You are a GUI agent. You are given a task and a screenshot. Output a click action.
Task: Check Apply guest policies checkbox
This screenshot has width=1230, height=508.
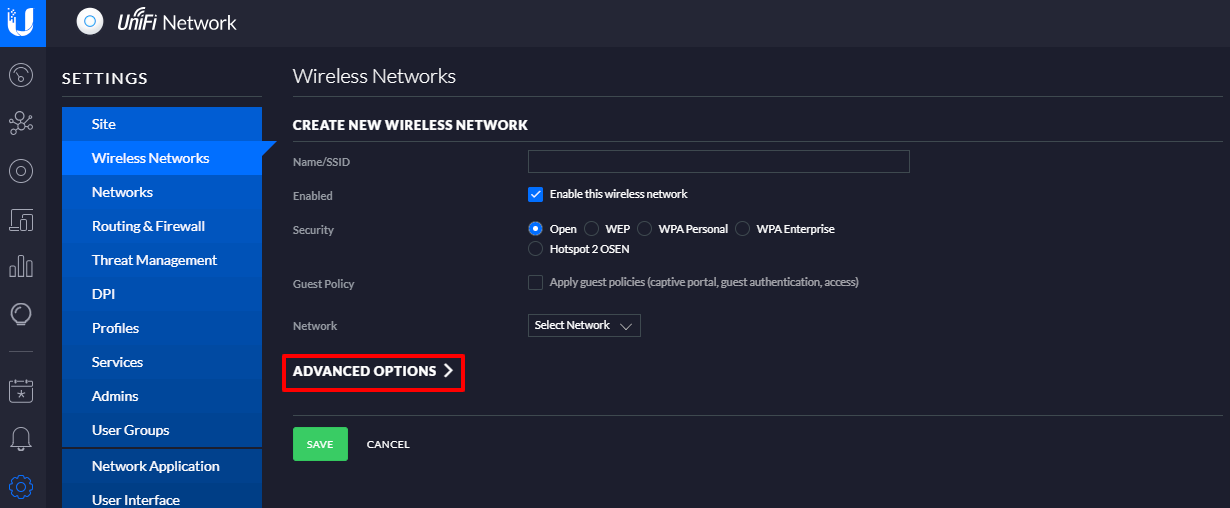pos(535,282)
